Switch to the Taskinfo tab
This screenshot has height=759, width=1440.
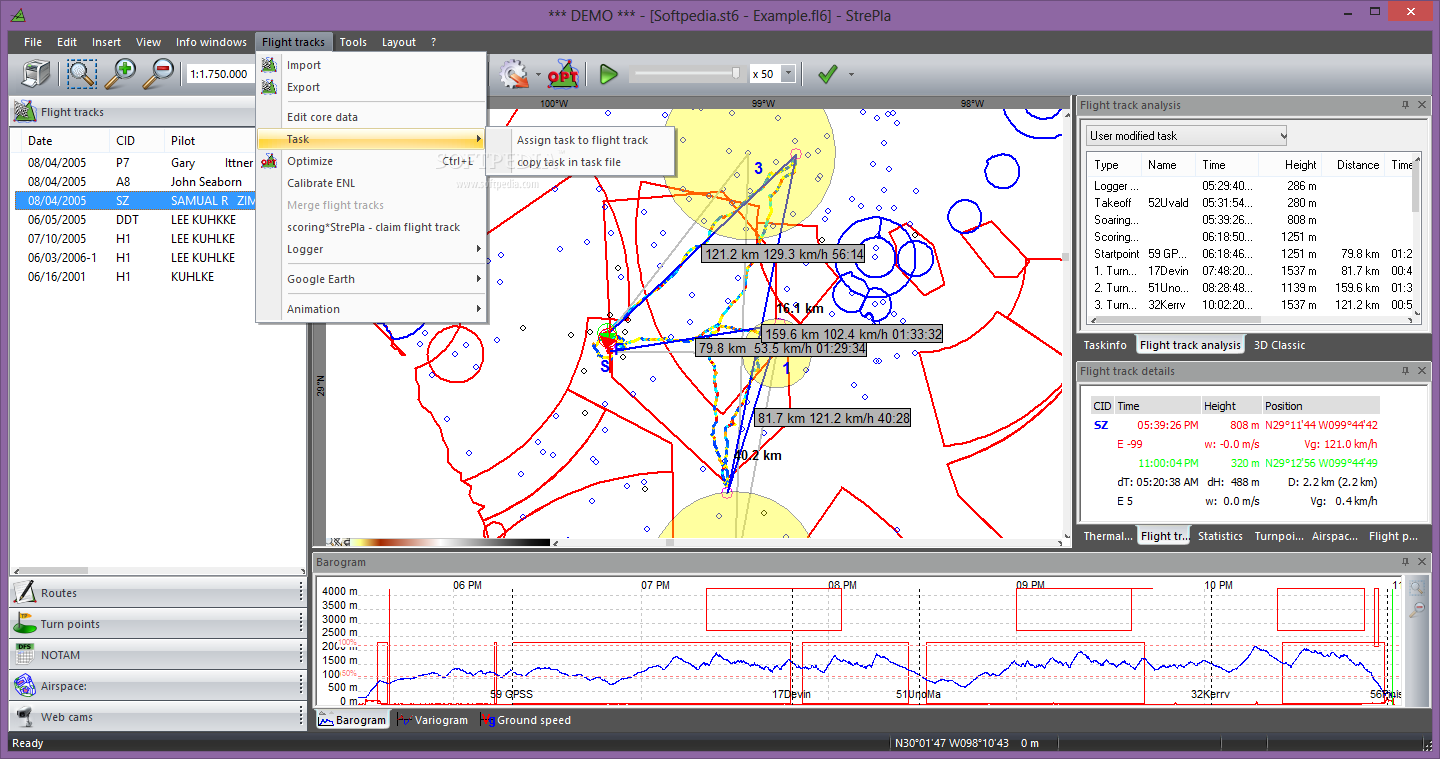[1105, 345]
